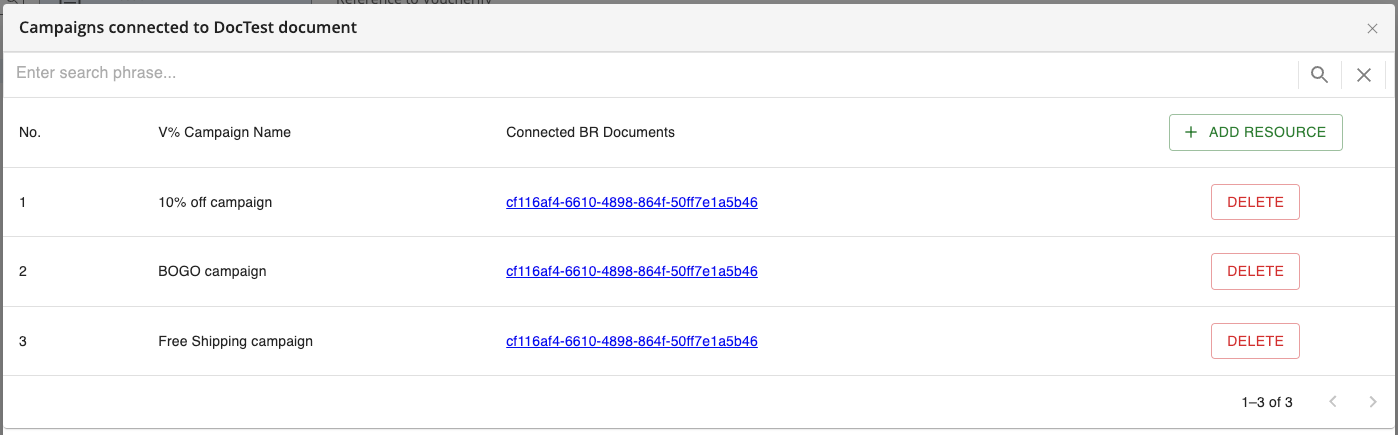Screen dimensions: 1398x435
Task: Click the V% Campaign Name column header
Action: (225, 132)
